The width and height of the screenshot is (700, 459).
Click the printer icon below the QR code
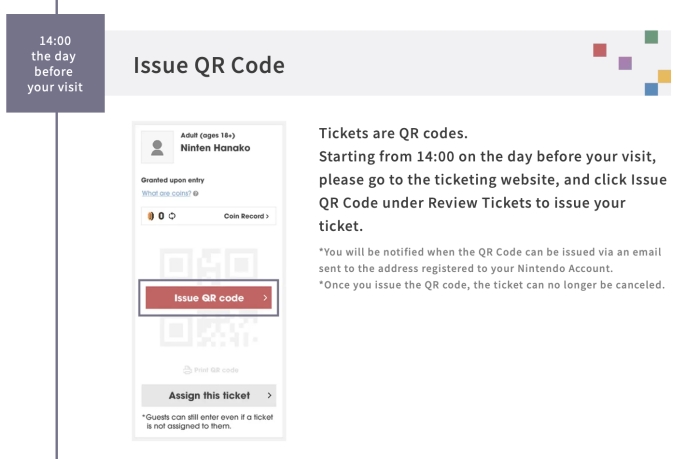click(x=187, y=370)
